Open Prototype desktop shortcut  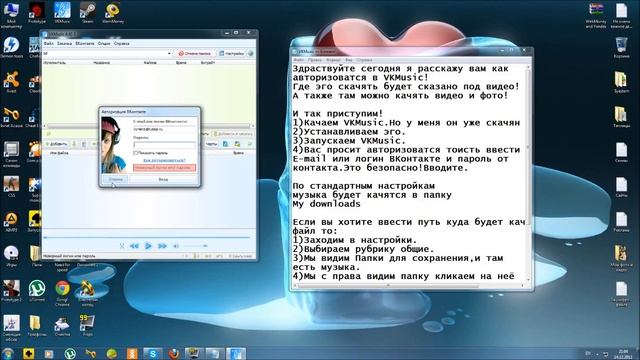(x=37, y=12)
